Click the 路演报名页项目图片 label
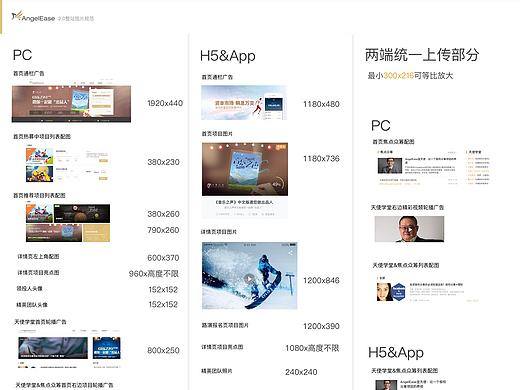Viewport: 520px width, 390px height. point(225,325)
